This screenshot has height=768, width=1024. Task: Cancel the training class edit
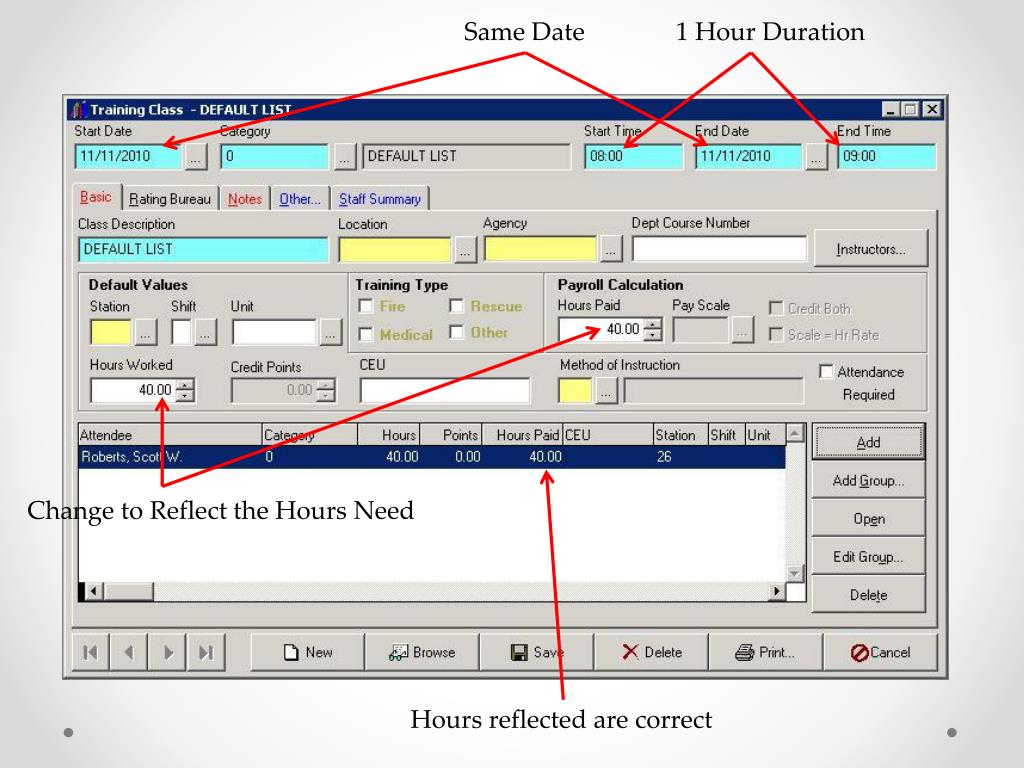click(x=880, y=652)
